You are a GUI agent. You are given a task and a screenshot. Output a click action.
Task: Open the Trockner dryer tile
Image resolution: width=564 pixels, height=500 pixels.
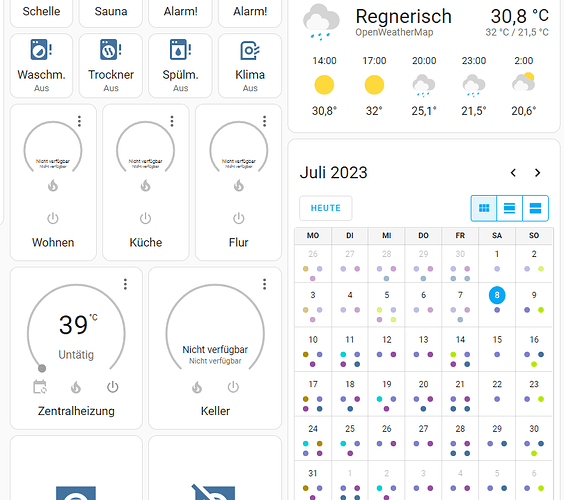pos(111,65)
